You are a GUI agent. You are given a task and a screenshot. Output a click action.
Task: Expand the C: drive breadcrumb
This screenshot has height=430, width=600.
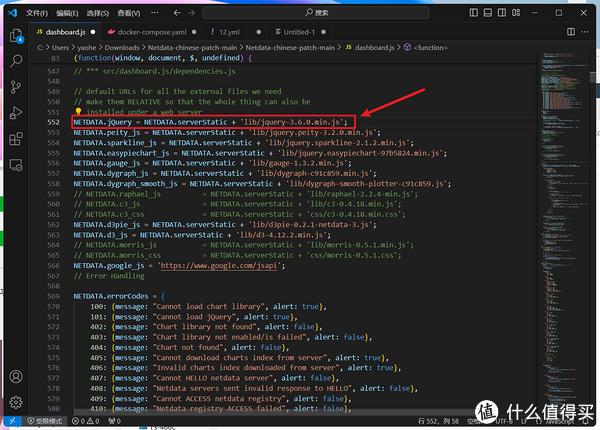[x=40, y=47]
